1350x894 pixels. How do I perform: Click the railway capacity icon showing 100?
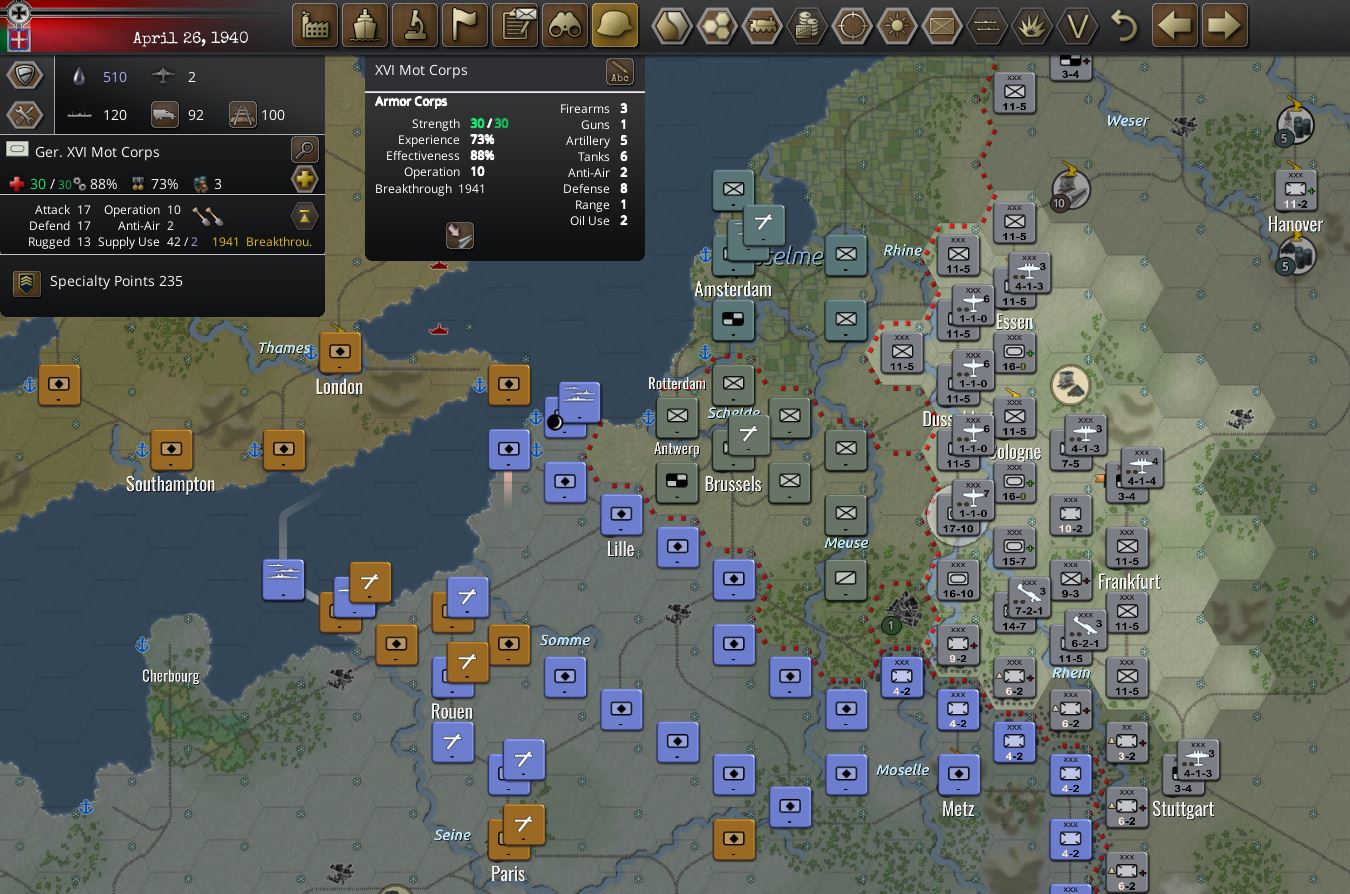click(242, 114)
